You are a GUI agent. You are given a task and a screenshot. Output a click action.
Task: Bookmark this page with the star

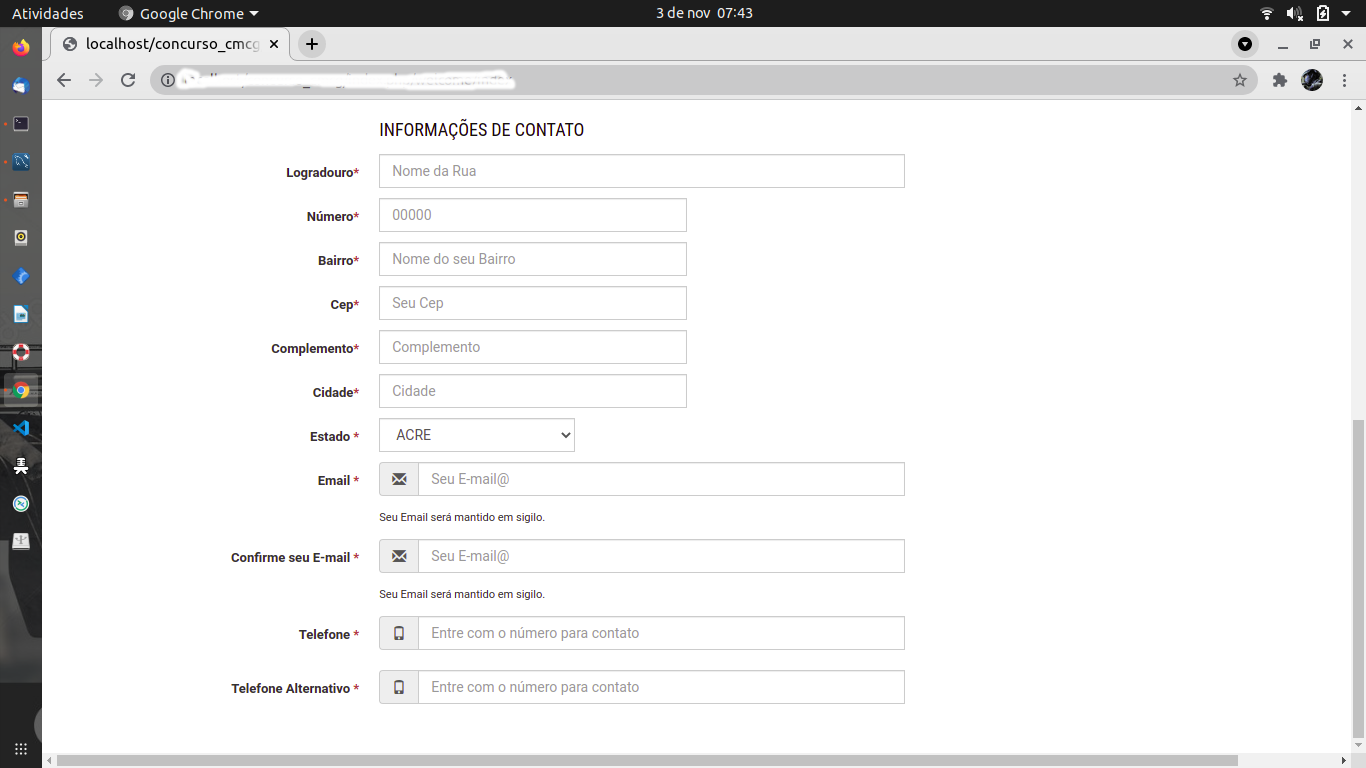pos(1240,80)
